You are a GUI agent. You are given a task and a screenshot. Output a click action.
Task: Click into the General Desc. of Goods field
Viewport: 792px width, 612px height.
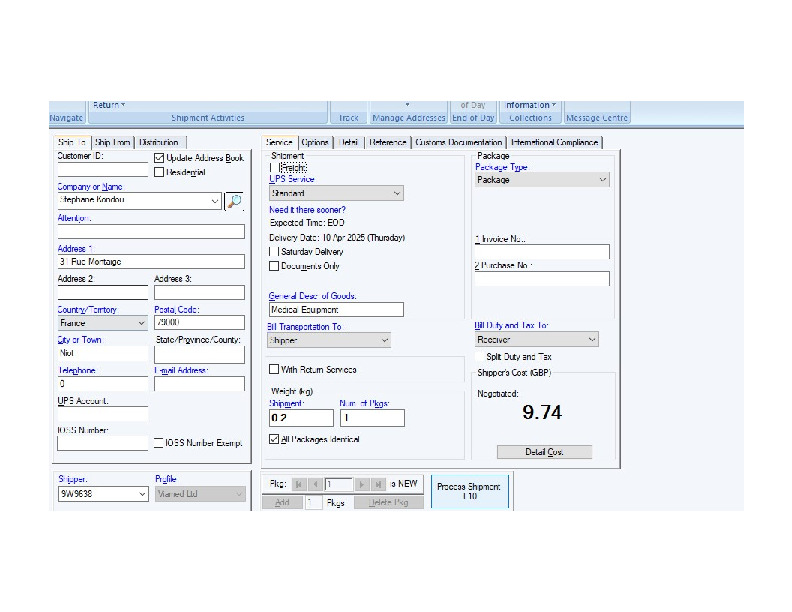[336, 310]
